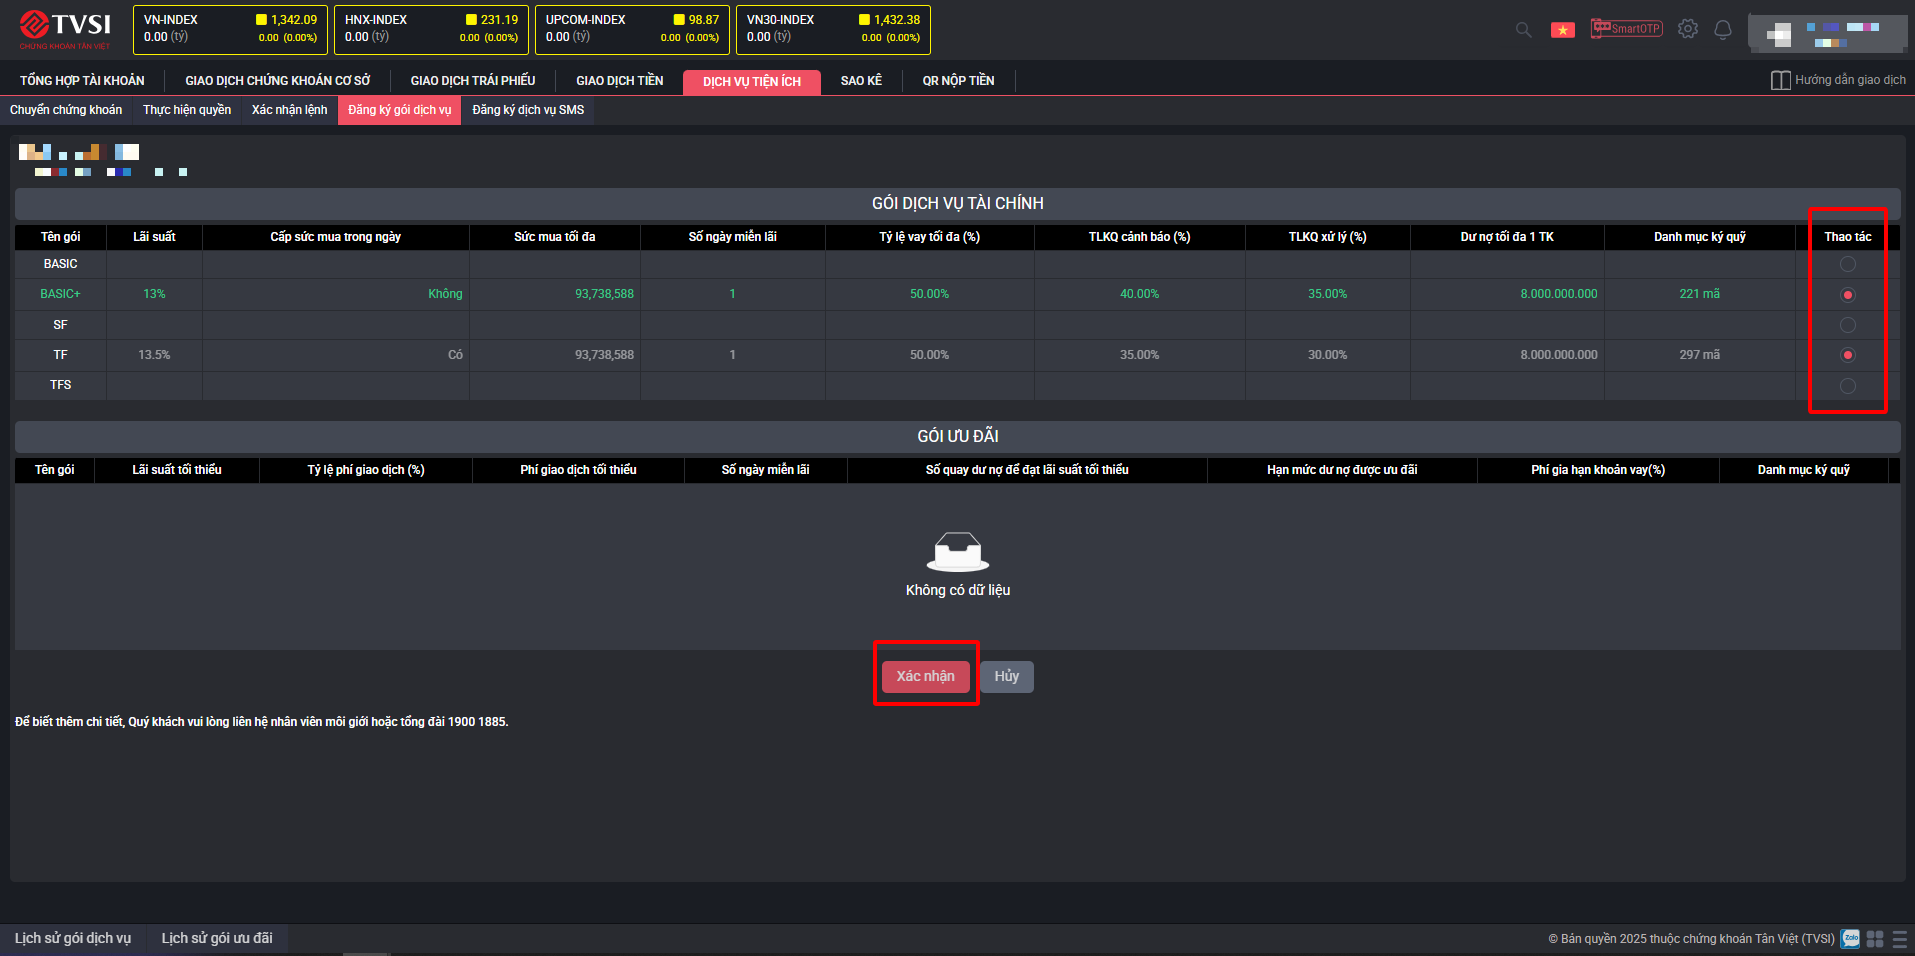Open settings via the gear icon
1915x956 pixels.
(1688, 29)
